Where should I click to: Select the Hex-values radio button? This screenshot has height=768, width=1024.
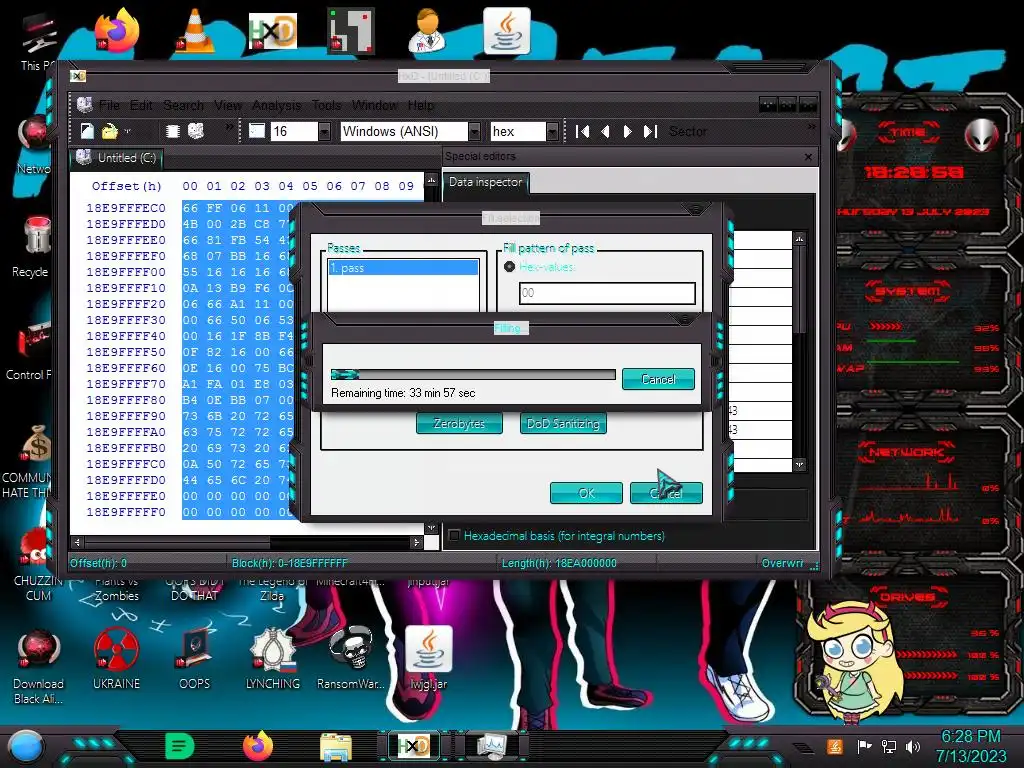[x=509, y=266]
